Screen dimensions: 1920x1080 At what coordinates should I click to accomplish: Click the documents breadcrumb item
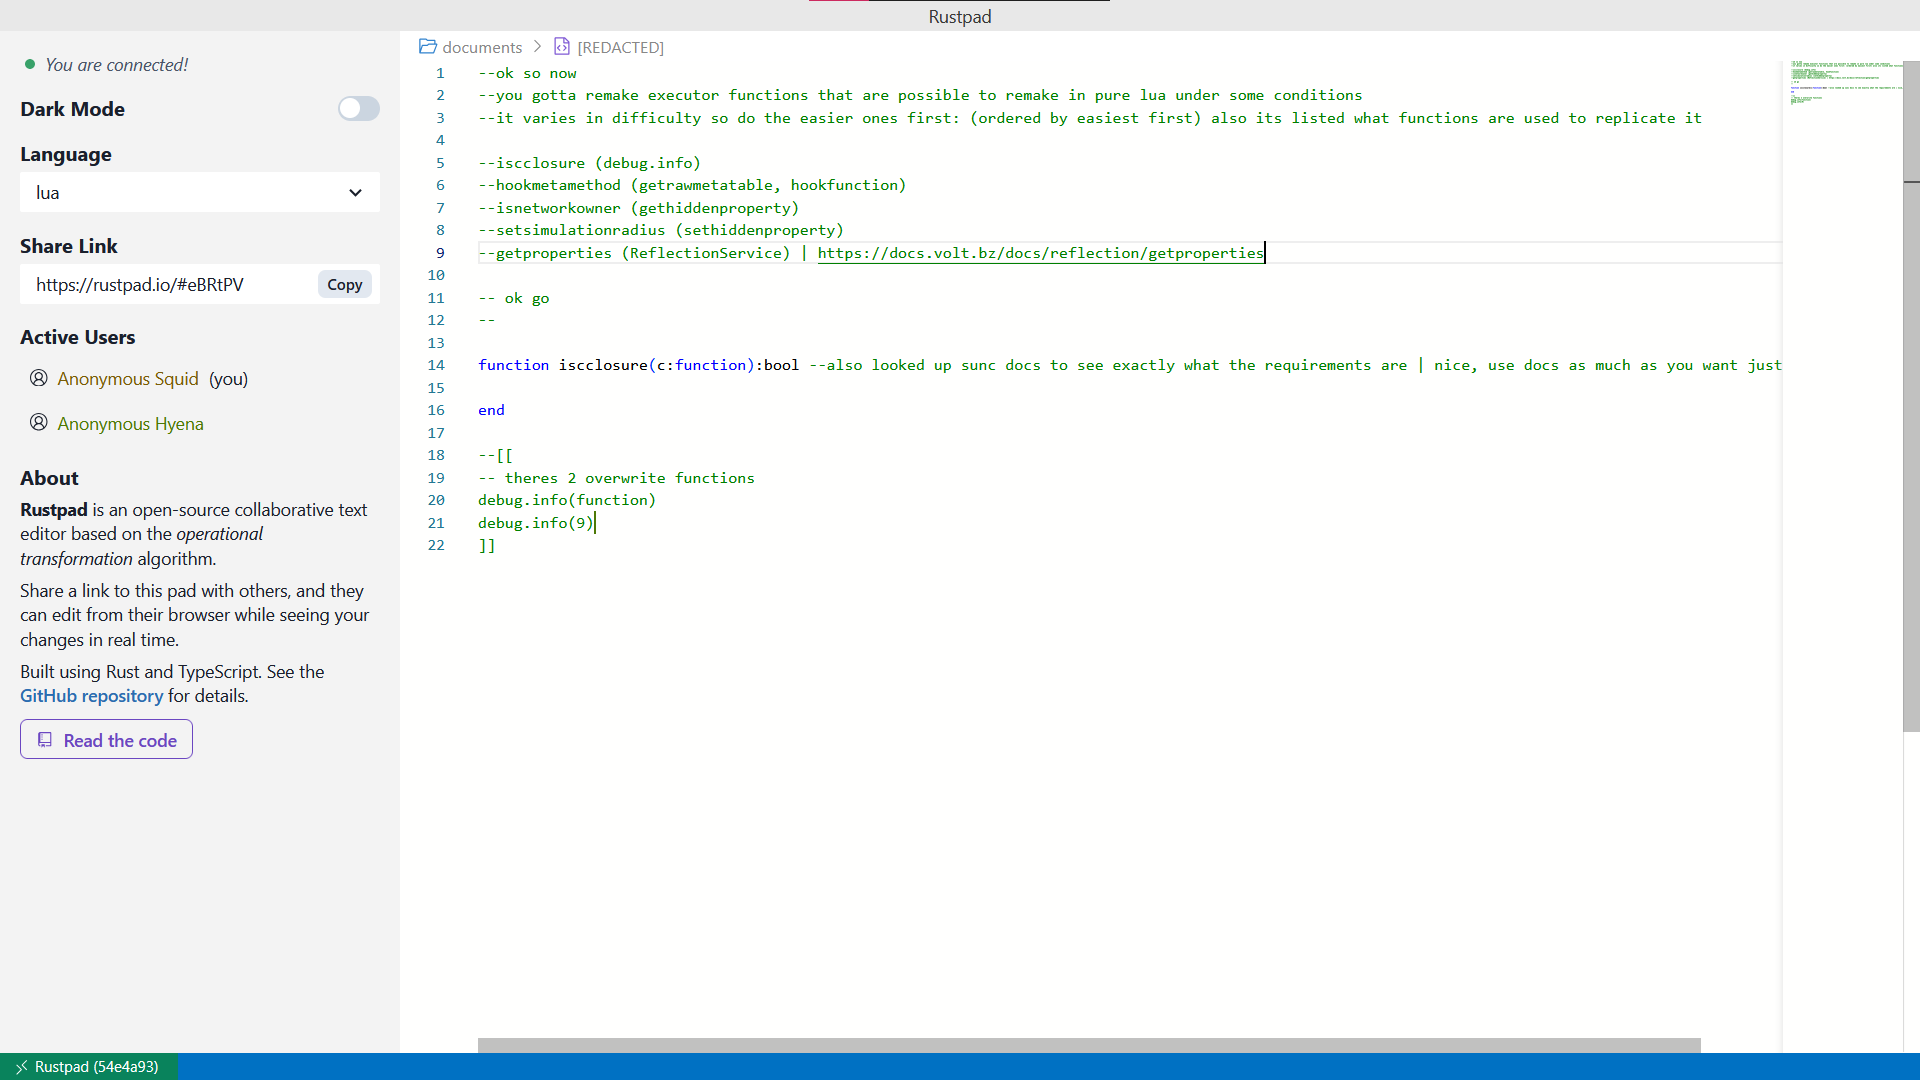[482, 47]
